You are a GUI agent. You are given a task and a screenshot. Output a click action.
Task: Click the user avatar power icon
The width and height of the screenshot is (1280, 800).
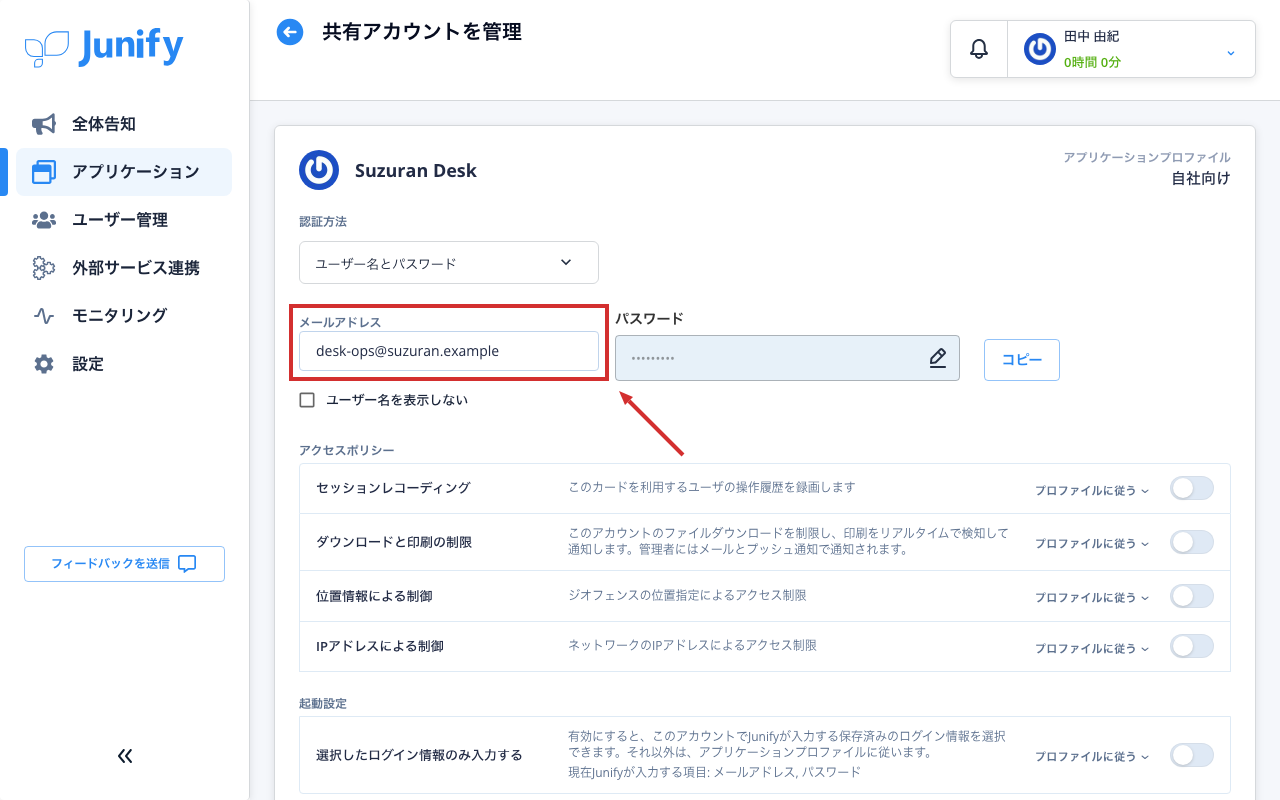(x=1040, y=49)
